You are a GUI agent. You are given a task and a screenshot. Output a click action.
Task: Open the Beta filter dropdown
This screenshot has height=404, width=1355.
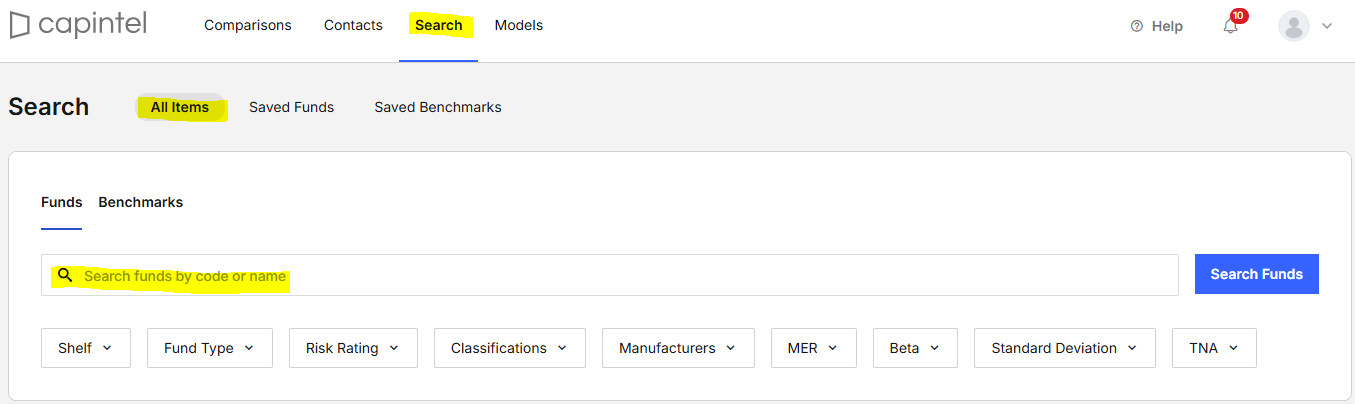915,348
